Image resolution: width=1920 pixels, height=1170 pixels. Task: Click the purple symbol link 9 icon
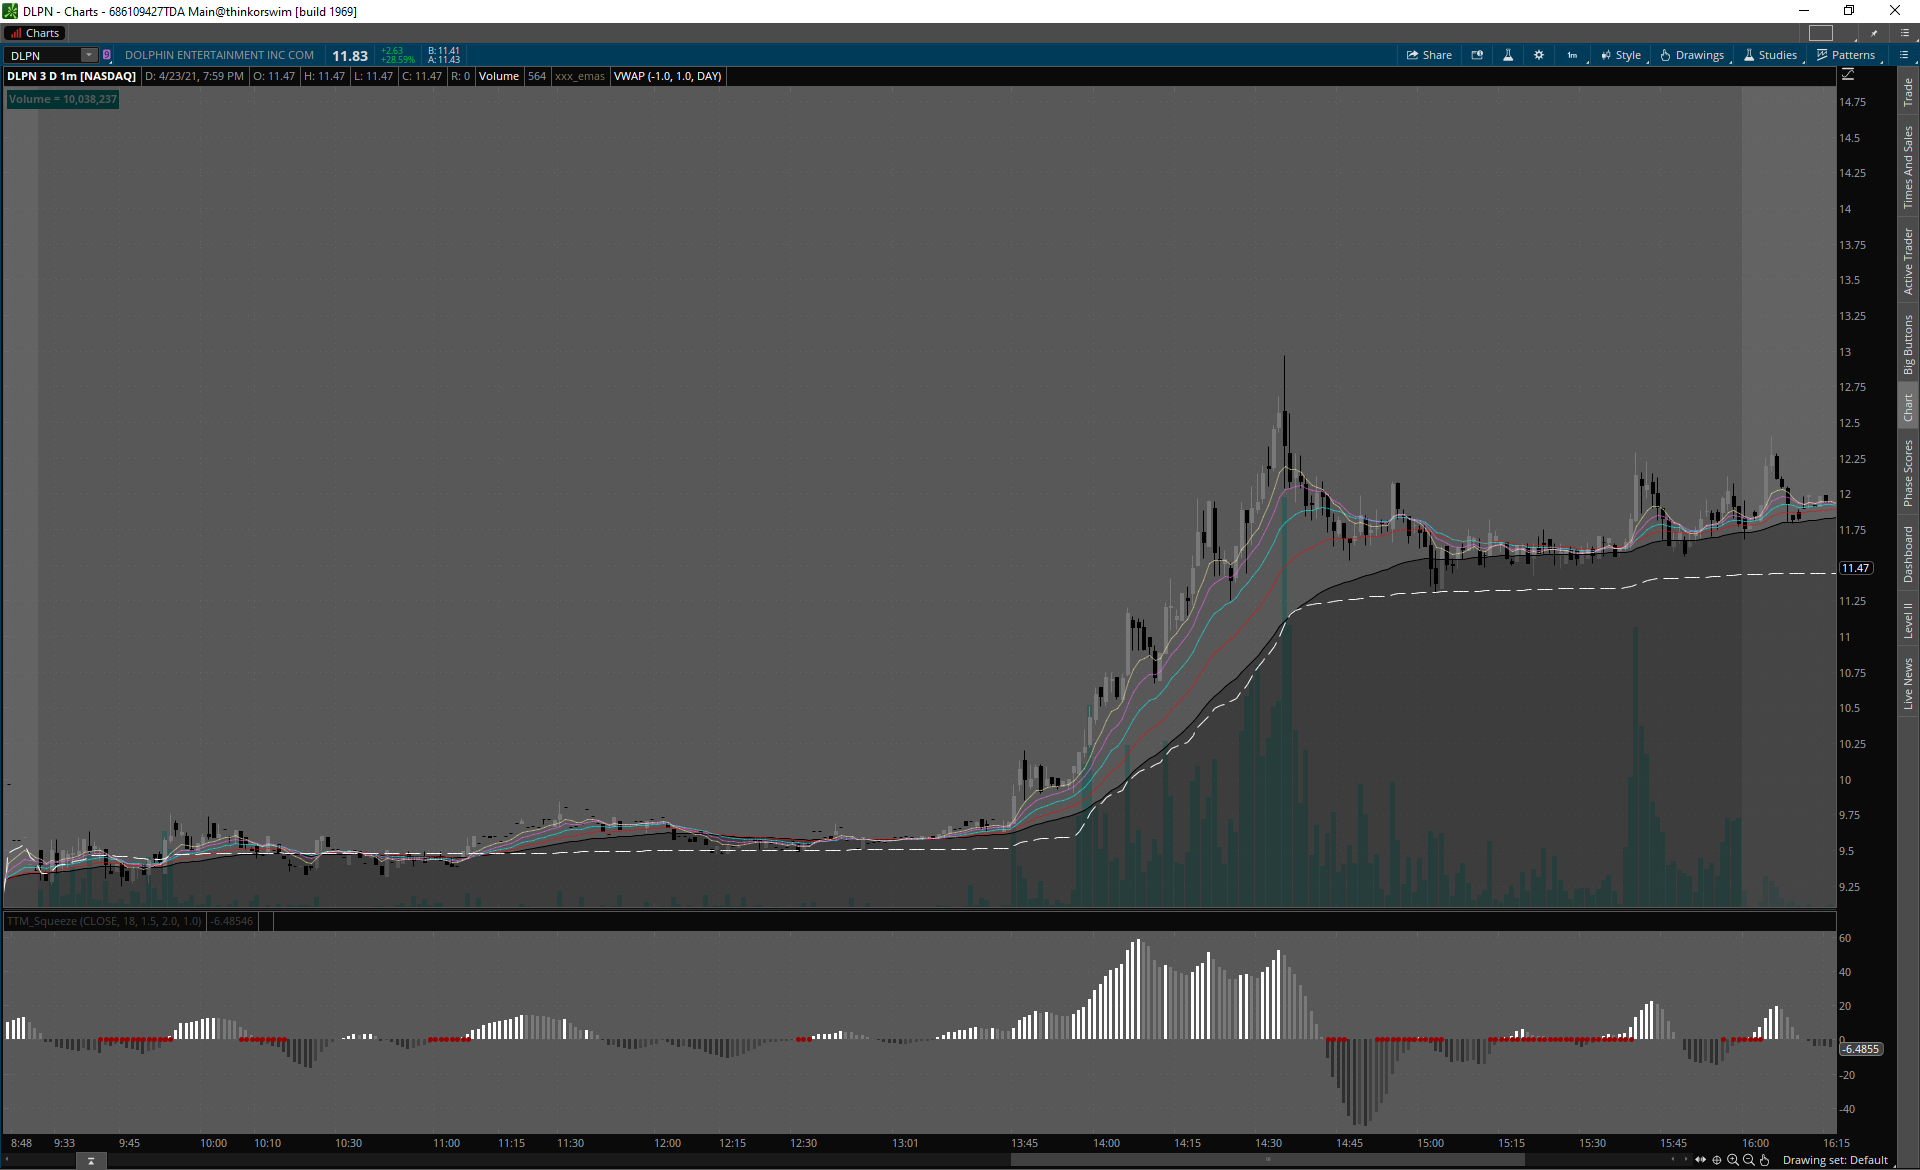pyautogui.click(x=107, y=55)
